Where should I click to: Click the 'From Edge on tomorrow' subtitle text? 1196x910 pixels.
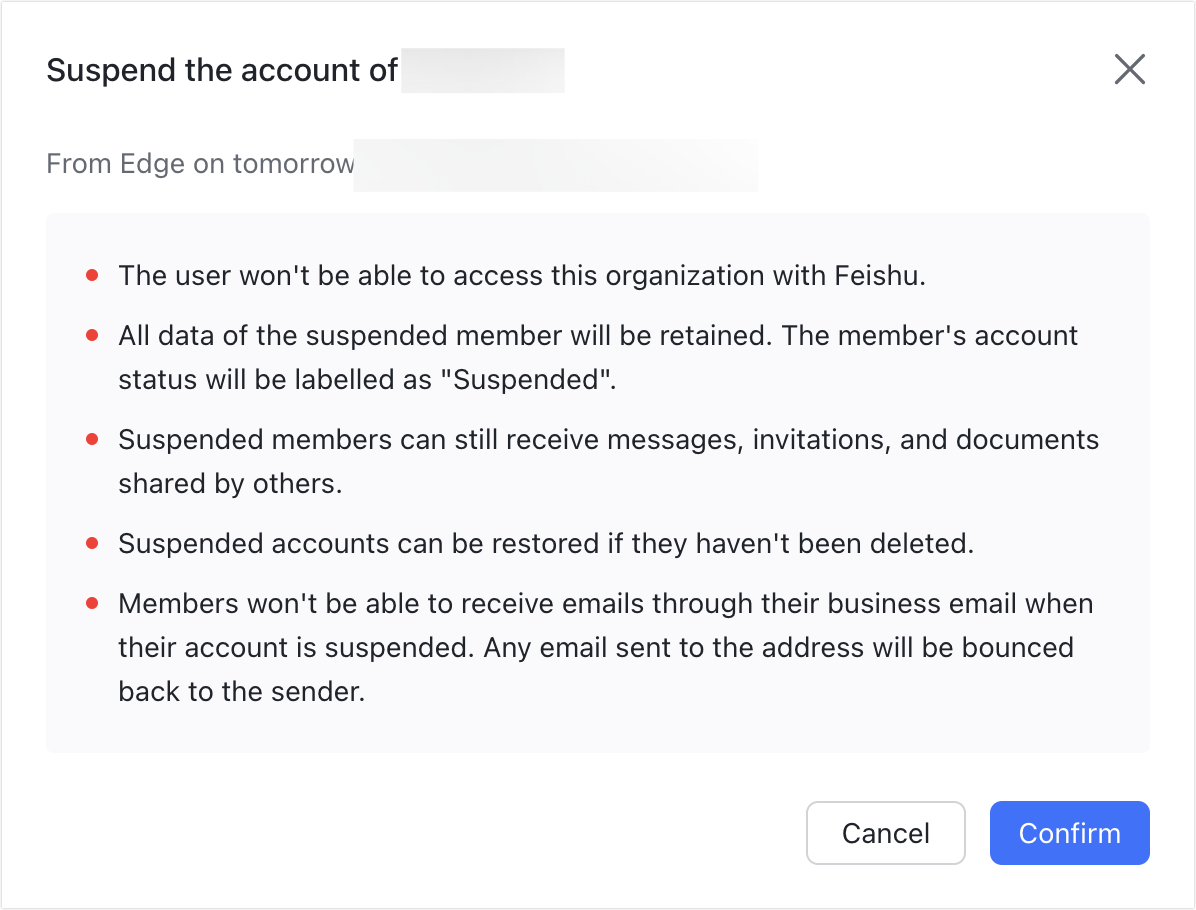click(x=199, y=164)
